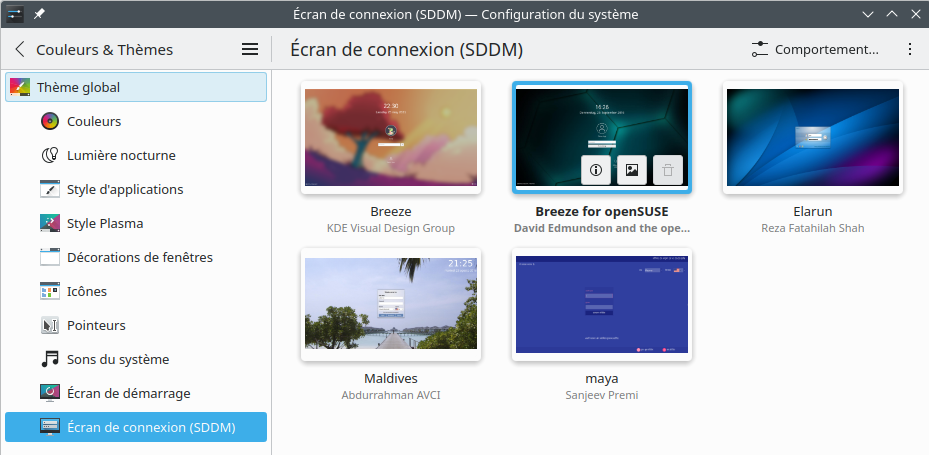This screenshot has height=455, width=929.
Task: Select the maya login theme thumbnail
Action: pos(602,305)
